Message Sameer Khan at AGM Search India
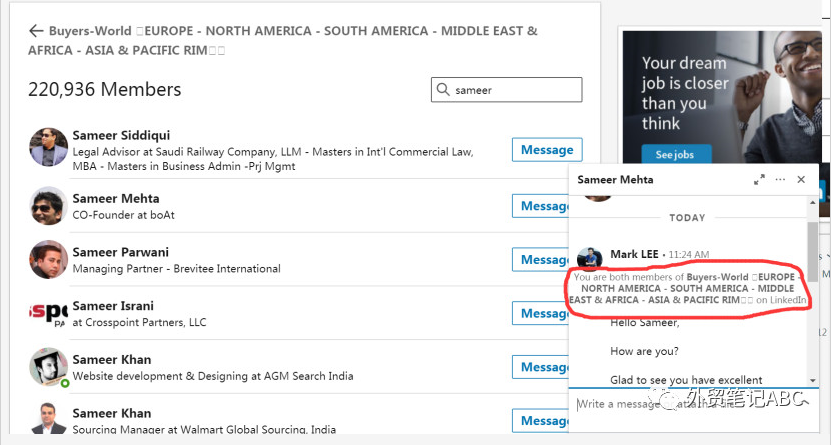Image resolution: width=831 pixels, height=445 pixels. 541,367
